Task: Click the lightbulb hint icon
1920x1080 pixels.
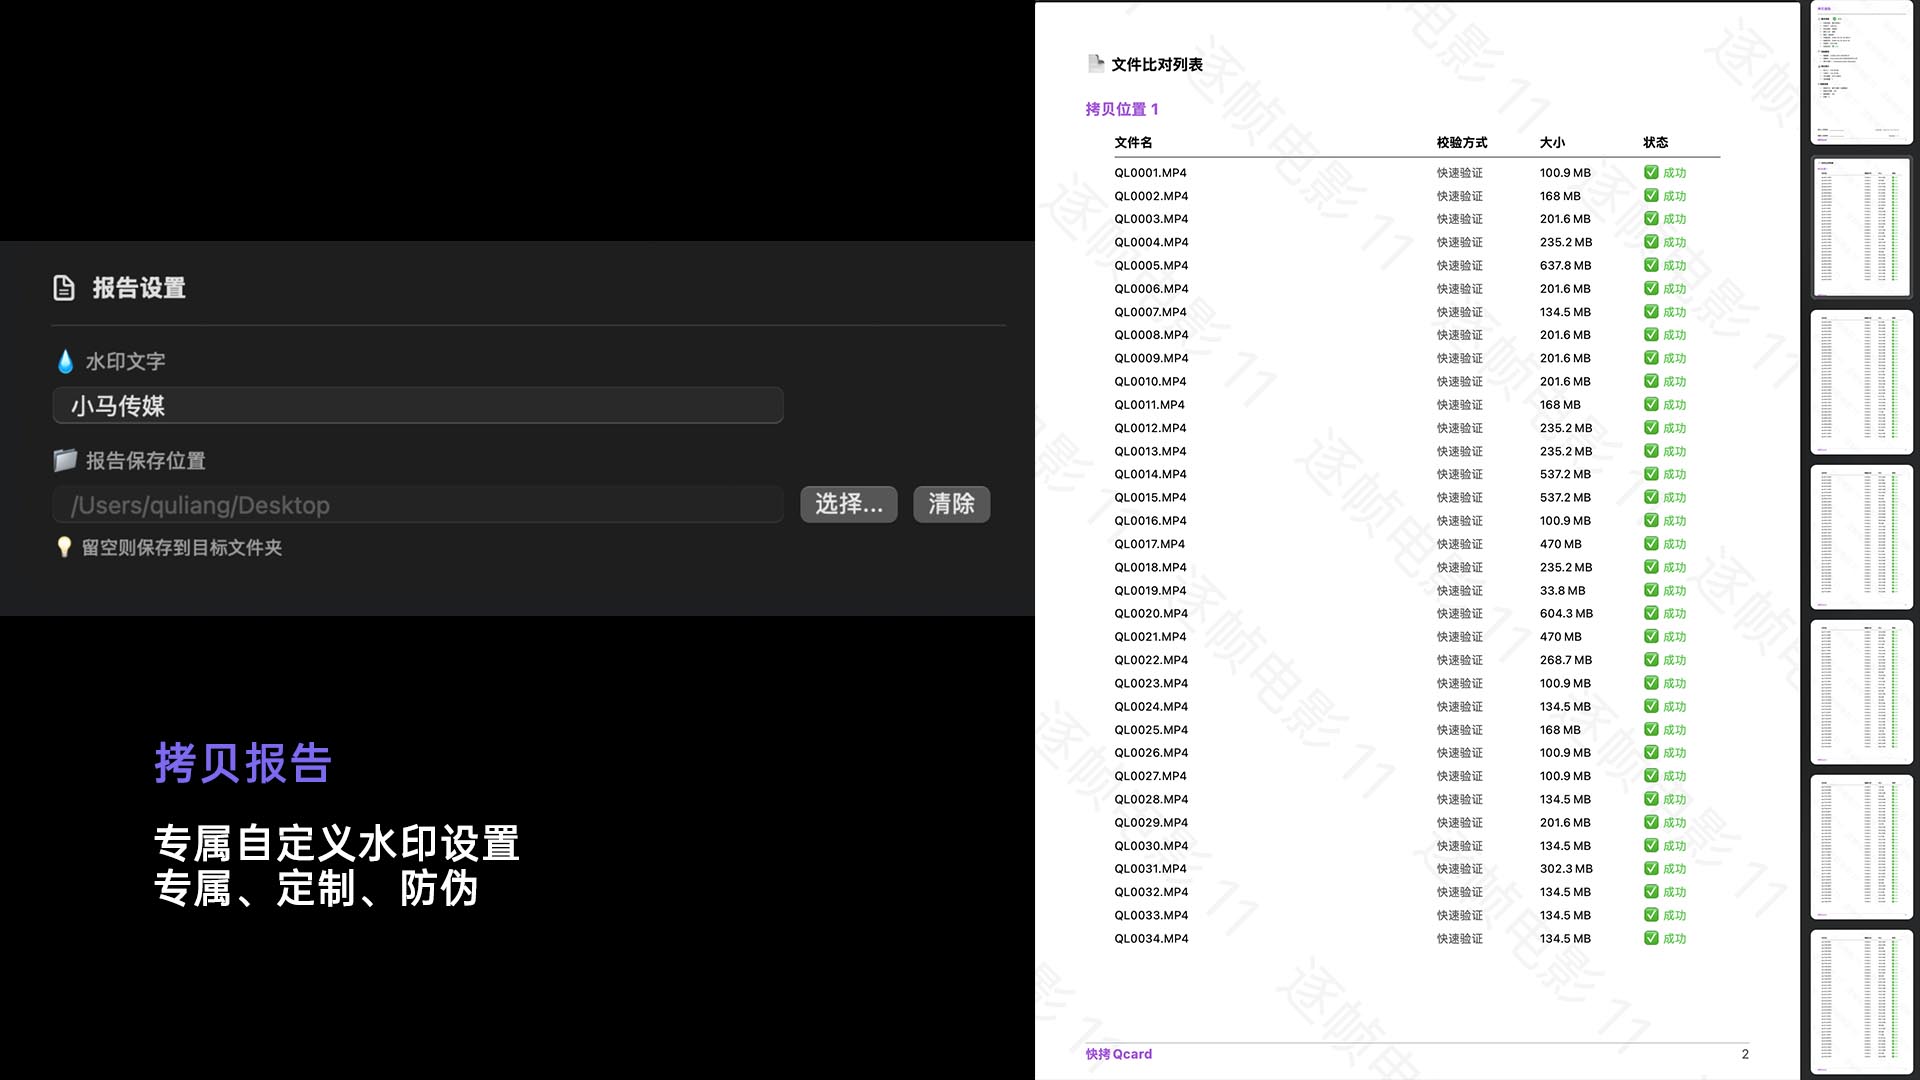Action: point(64,547)
